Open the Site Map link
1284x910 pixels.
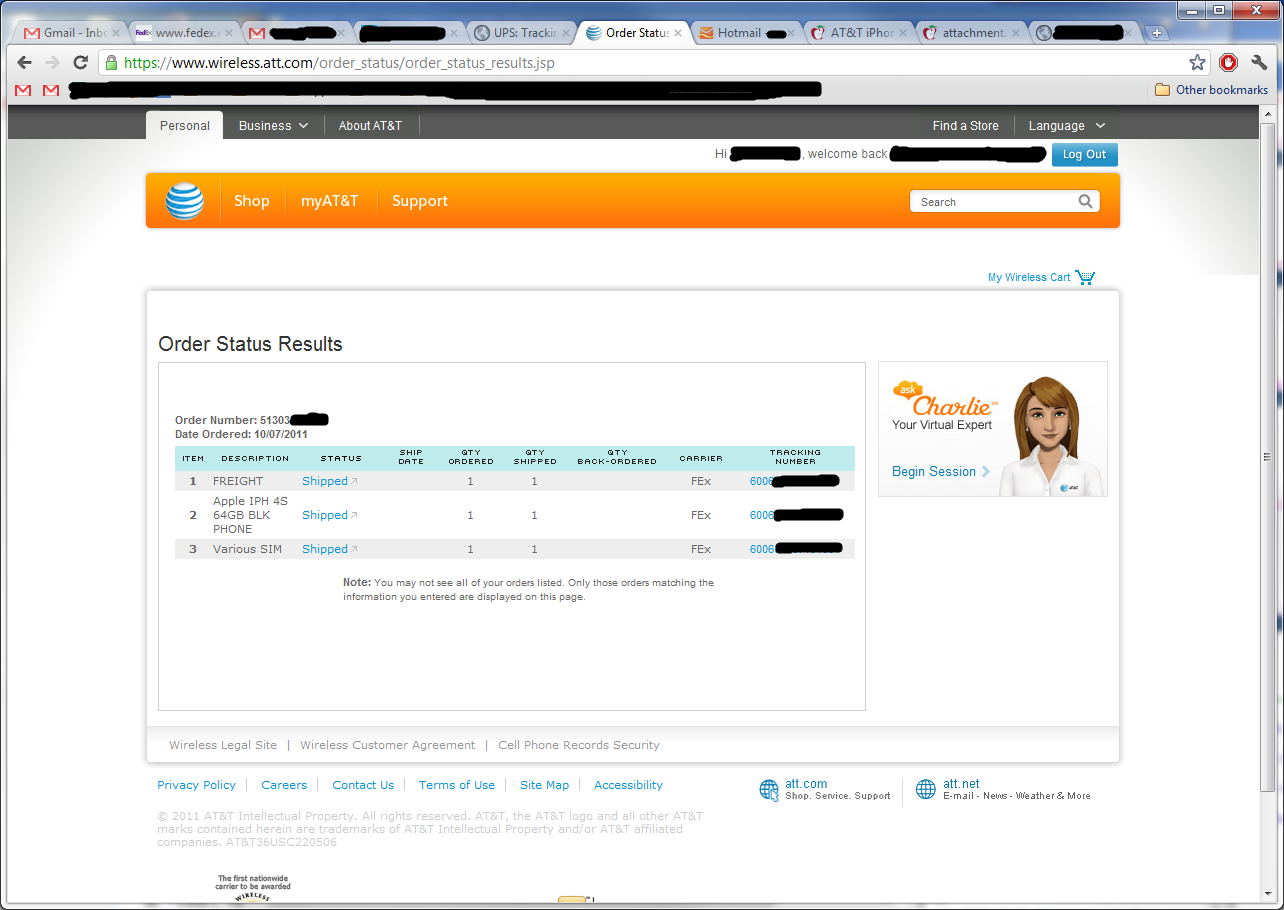[544, 785]
